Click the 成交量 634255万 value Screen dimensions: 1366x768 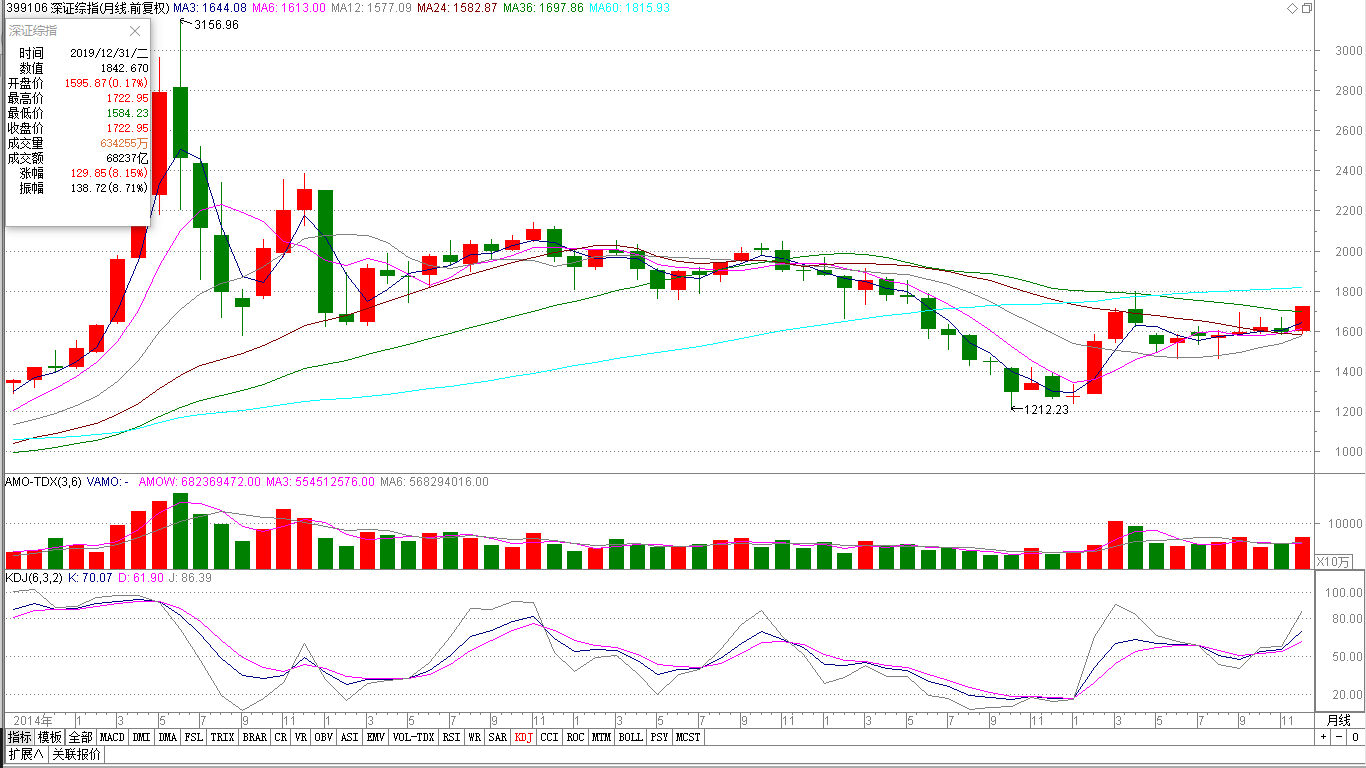(x=125, y=143)
